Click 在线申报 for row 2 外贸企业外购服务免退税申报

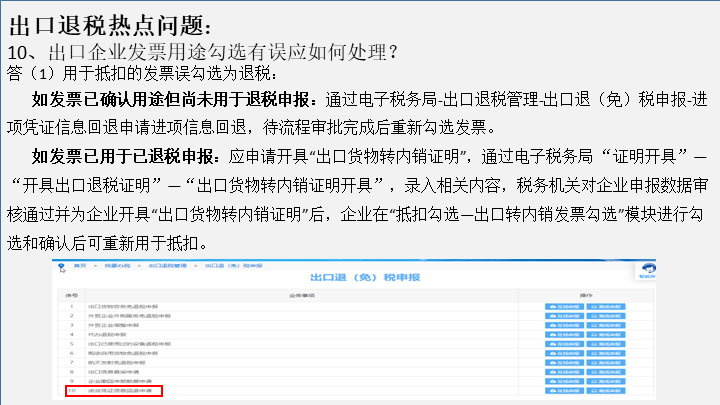click(564, 316)
